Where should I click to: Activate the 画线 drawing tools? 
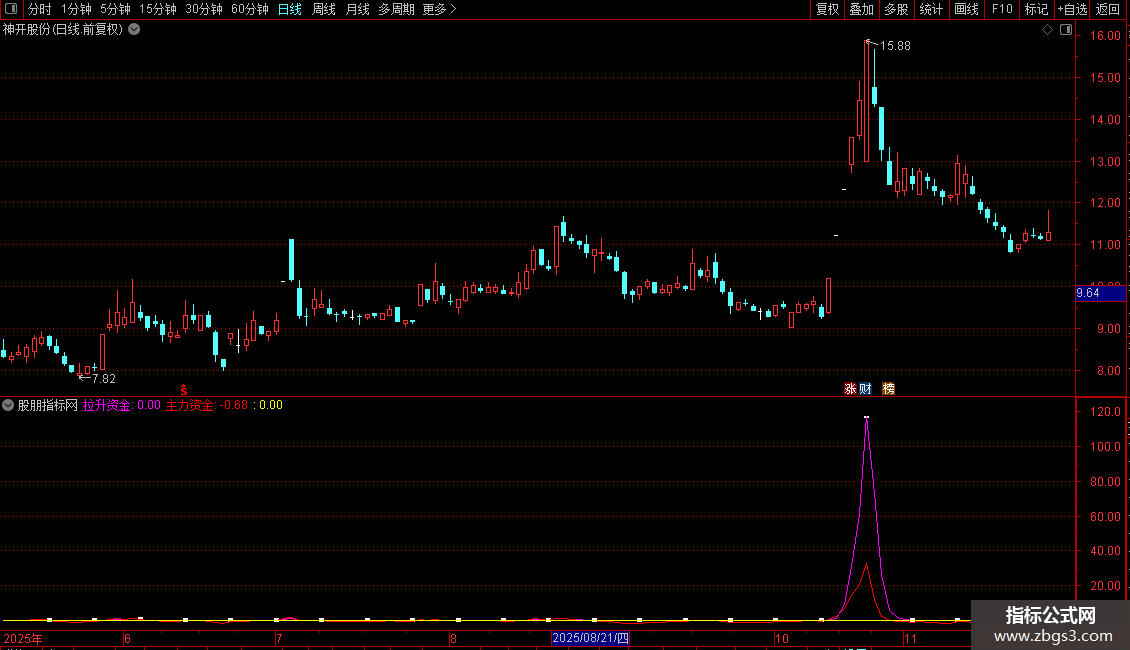click(x=966, y=9)
